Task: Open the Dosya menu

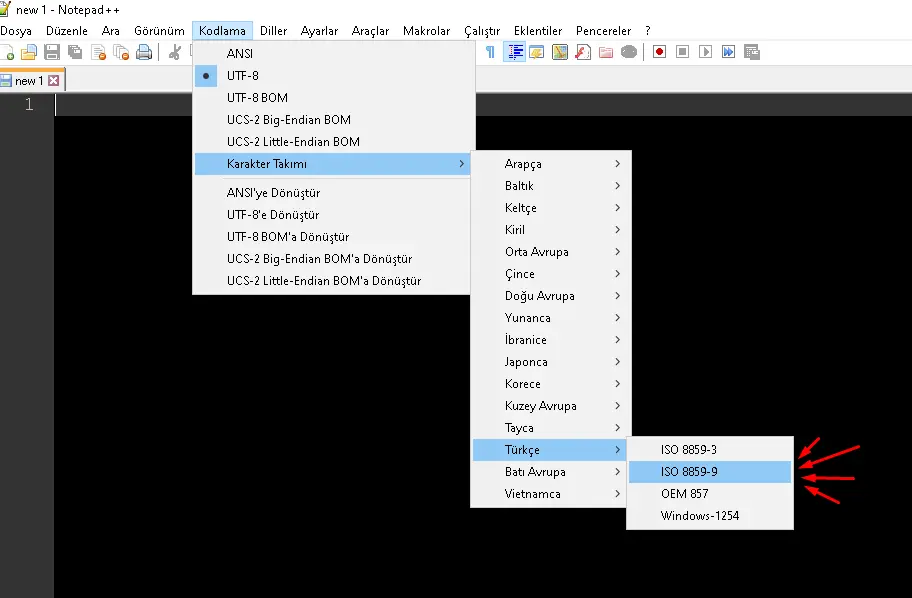Action: click(x=16, y=31)
